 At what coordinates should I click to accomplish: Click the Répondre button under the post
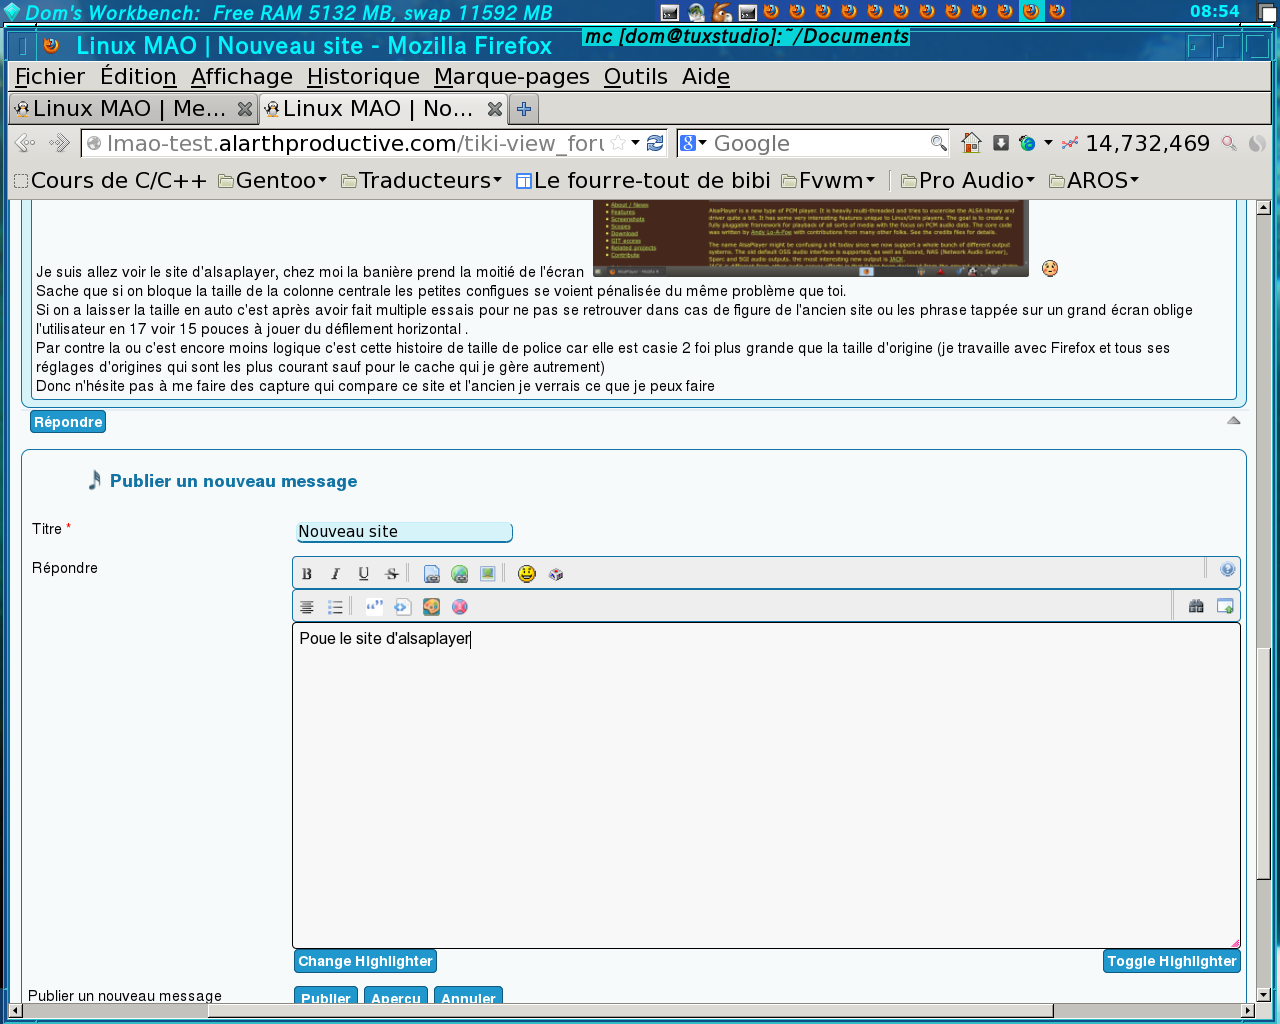(68, 422)
